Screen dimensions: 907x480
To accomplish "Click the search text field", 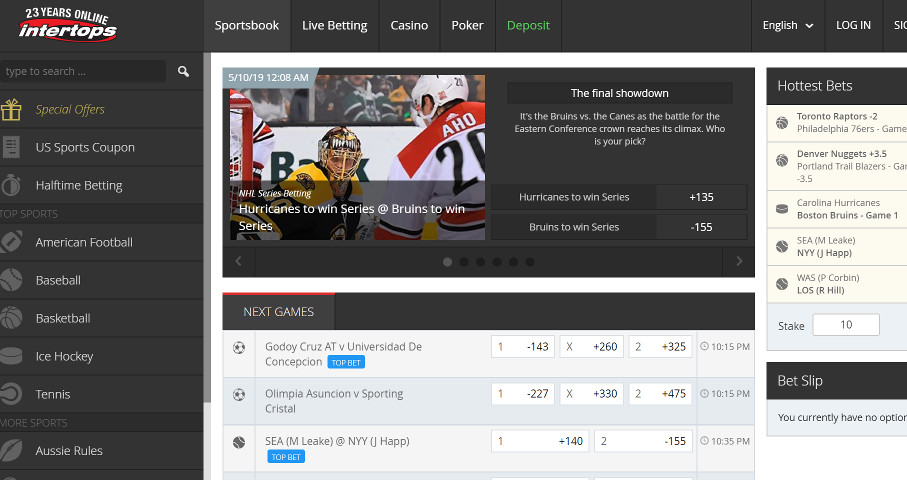I will point(83,71).
